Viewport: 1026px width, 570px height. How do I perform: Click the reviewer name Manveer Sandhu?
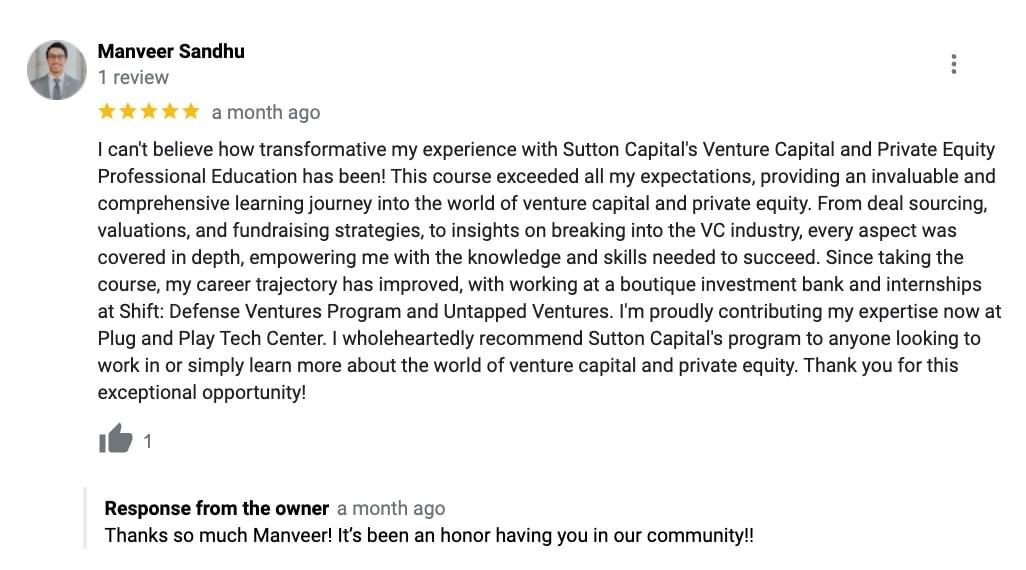(171, 51)
